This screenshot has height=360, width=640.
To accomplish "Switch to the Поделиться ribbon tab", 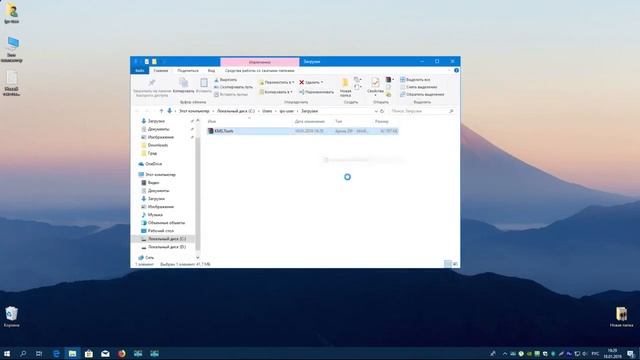I will point(188,71).
